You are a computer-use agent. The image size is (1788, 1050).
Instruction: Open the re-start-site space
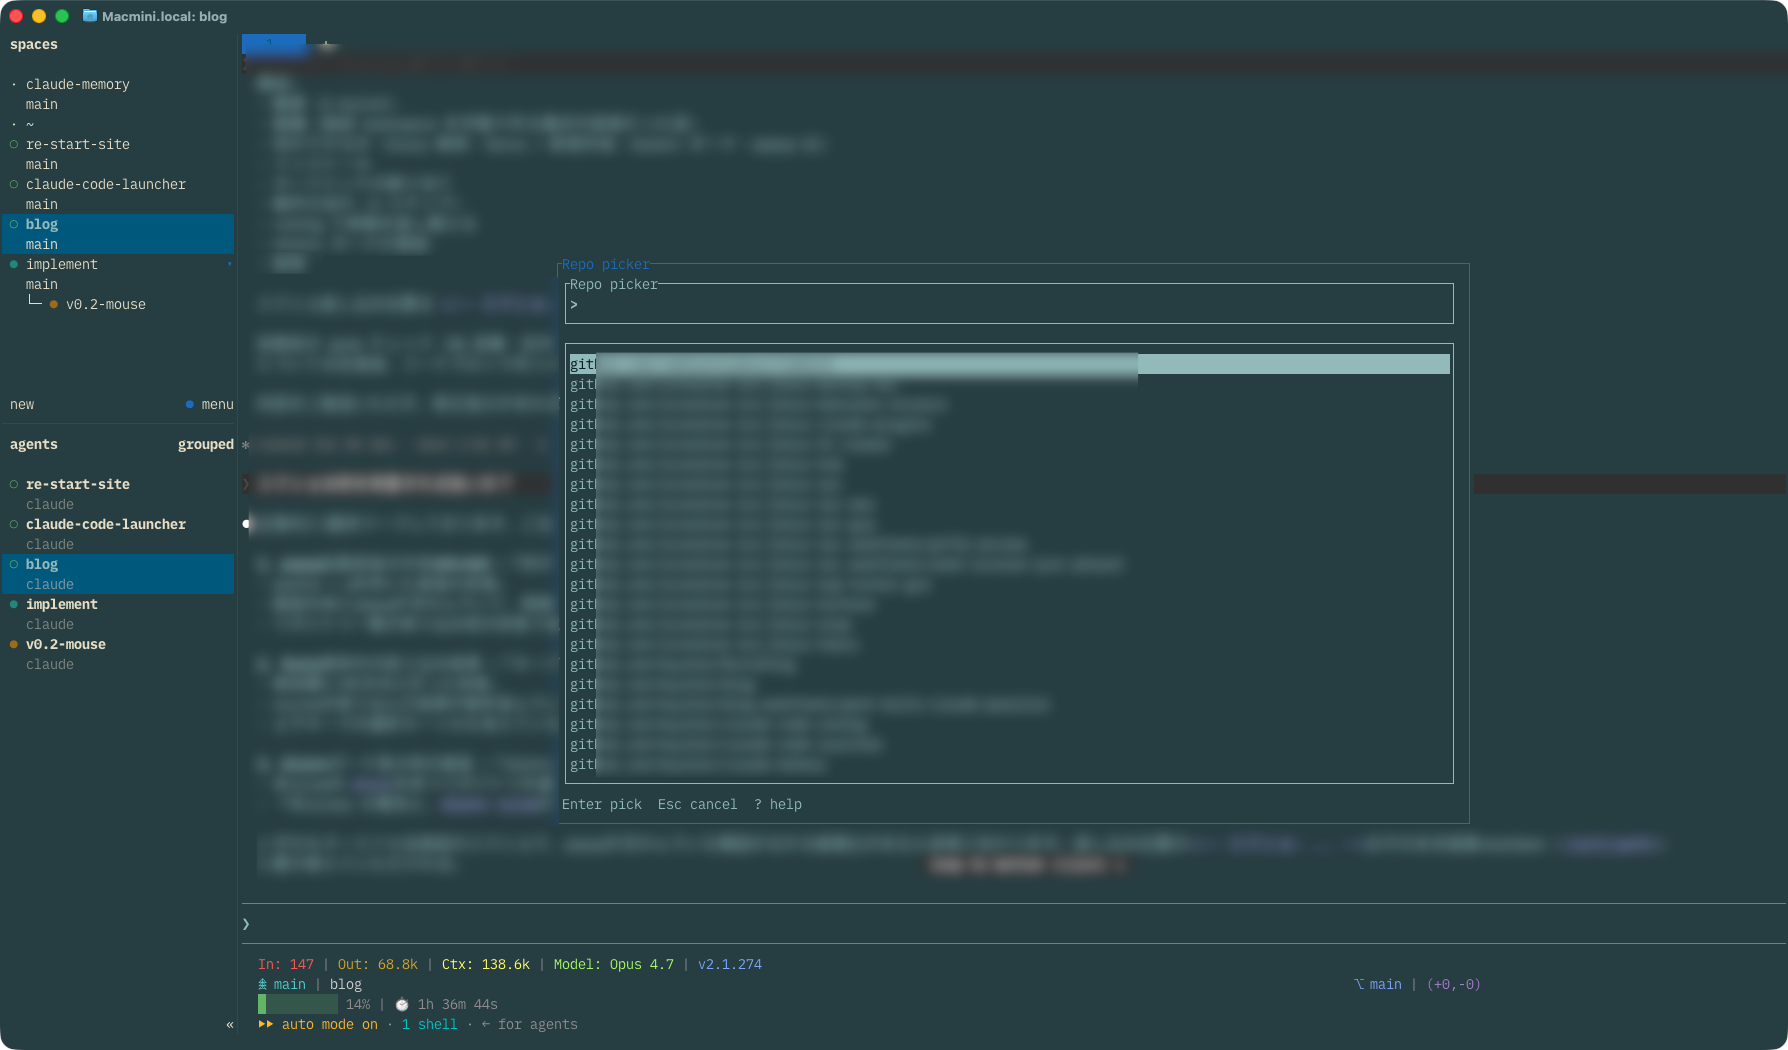pyautogui.click(x=77, y=144)
